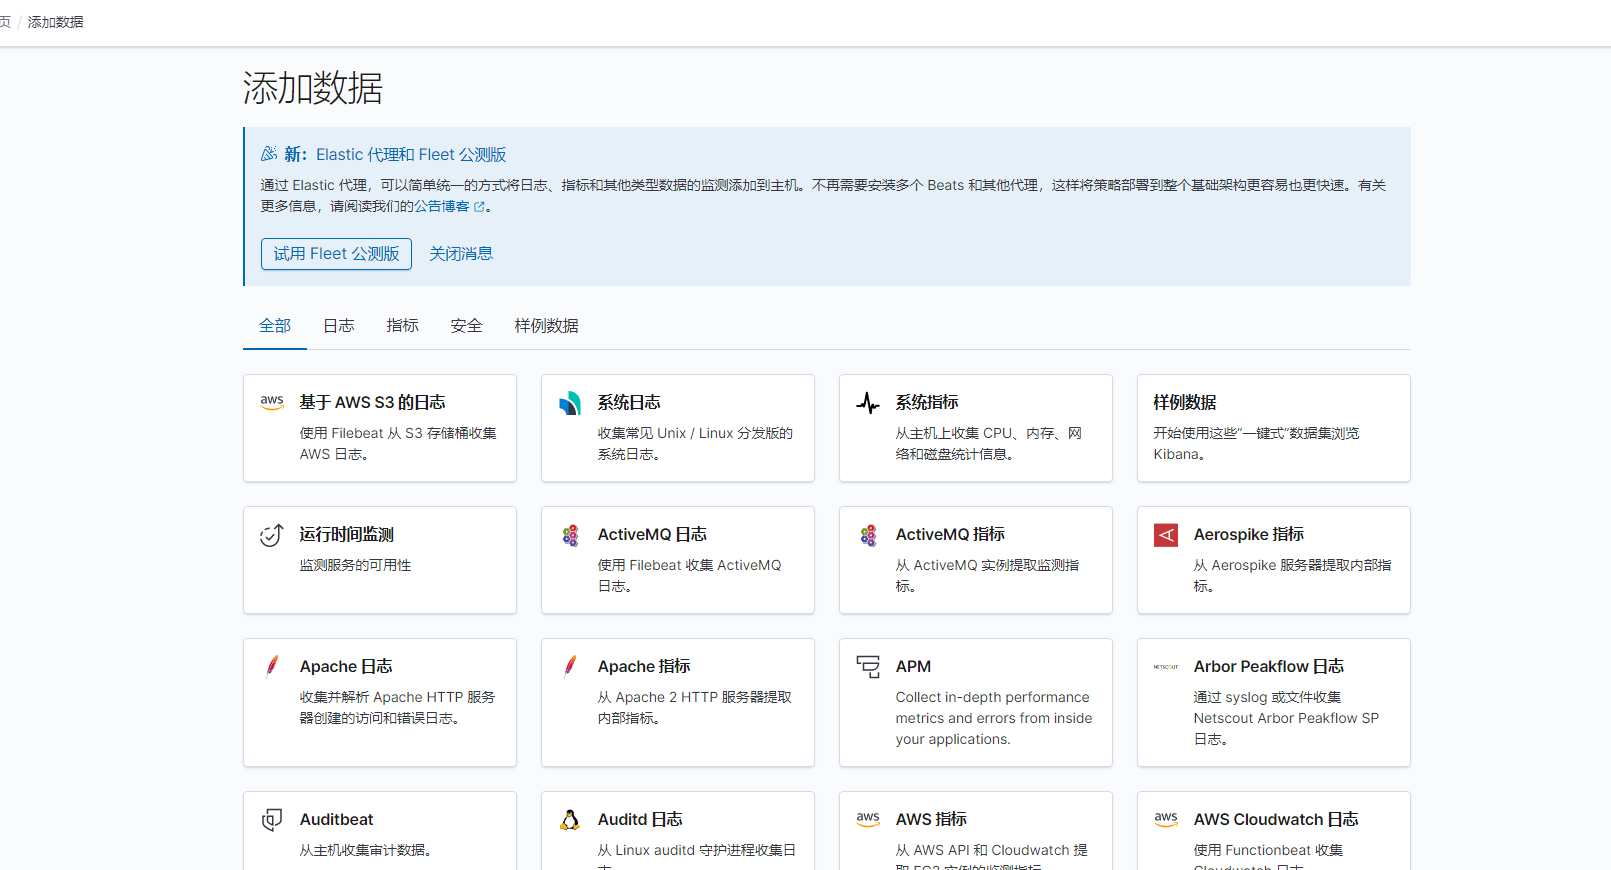This screenshot has width=1611, height=870.
Task: Dismiss the callout via 关闭消息
Action: [x=461, y=254]
